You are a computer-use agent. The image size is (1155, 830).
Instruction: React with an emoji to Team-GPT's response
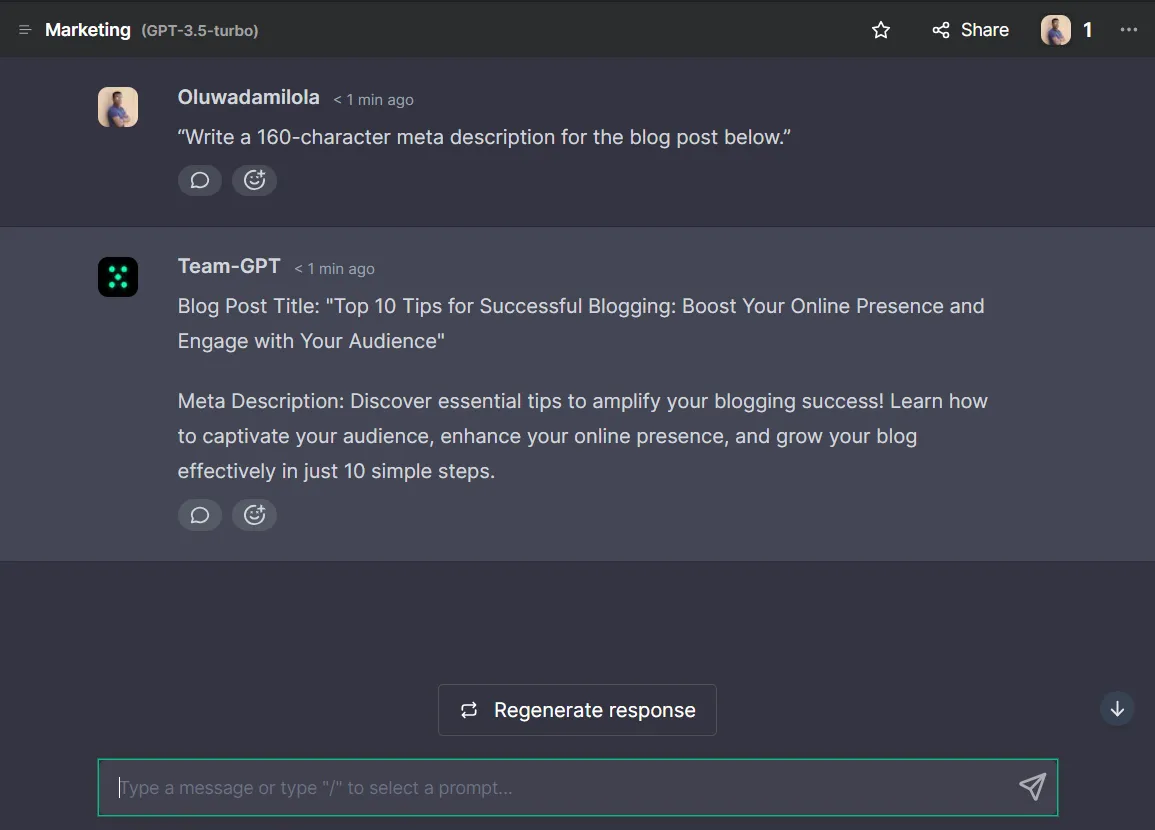254,514
